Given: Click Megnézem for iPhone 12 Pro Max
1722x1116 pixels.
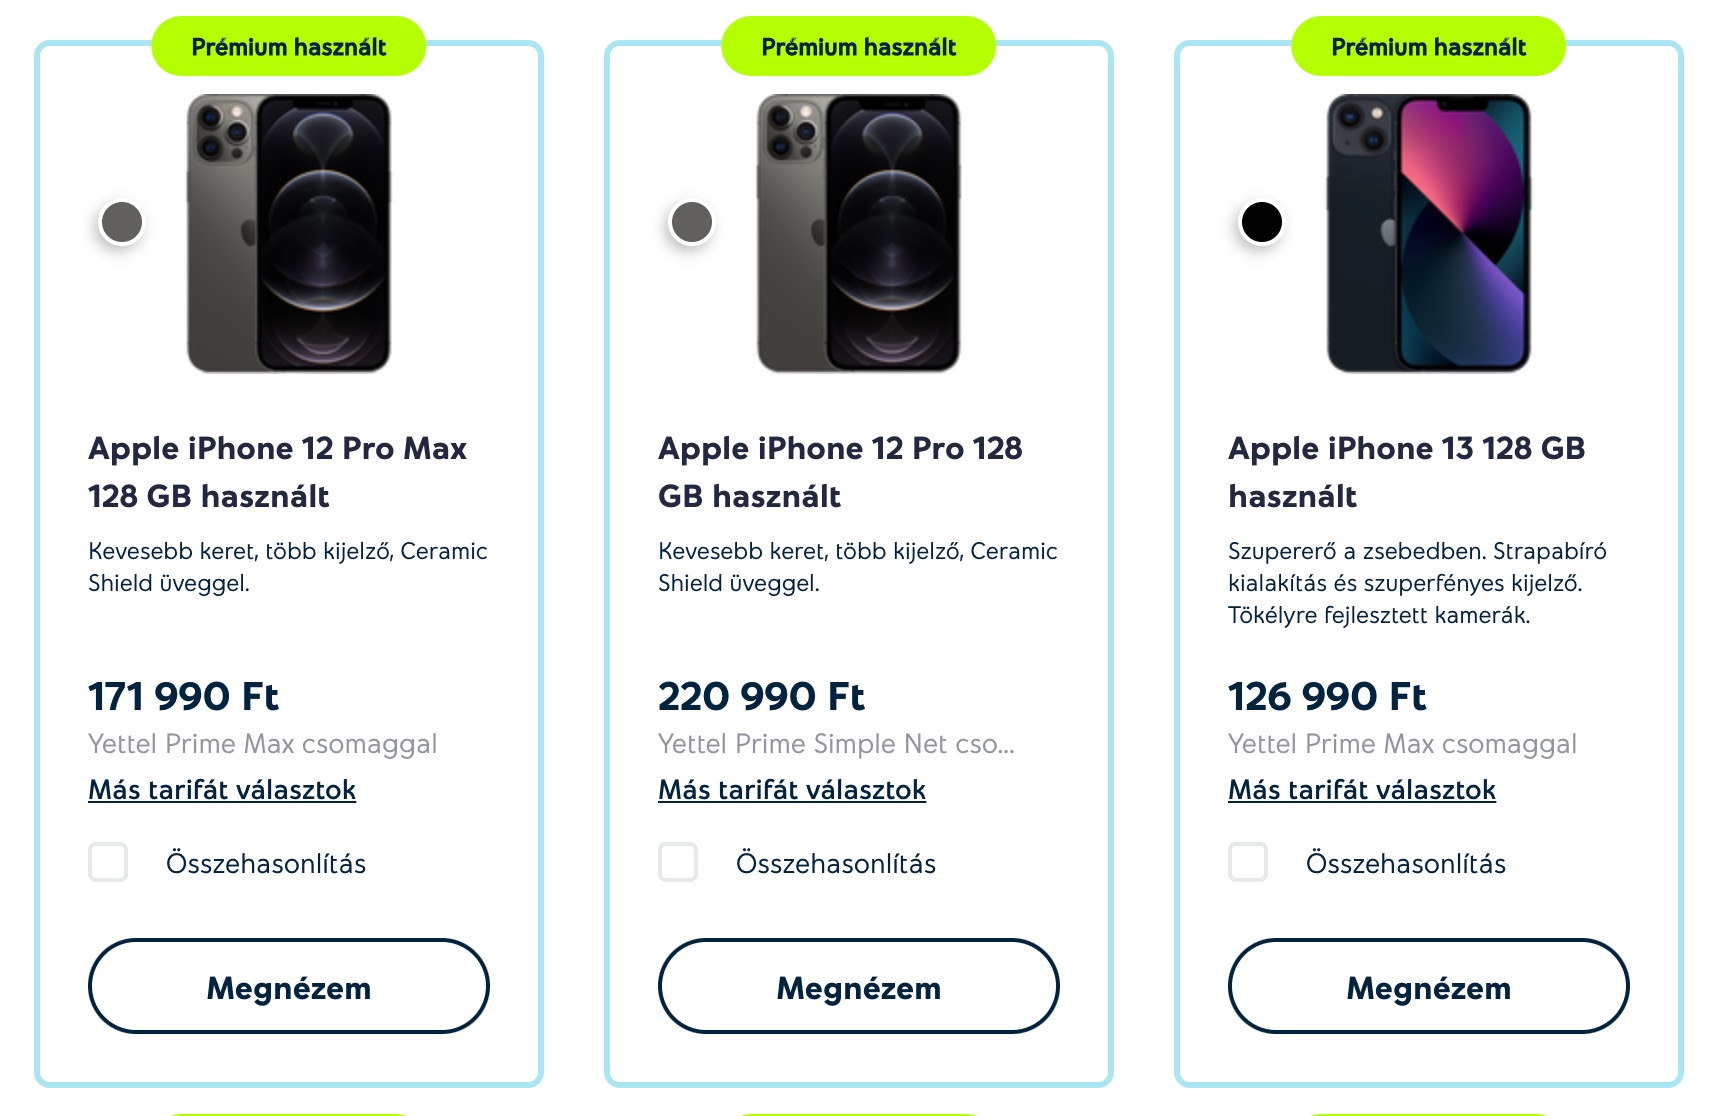Looking at the screenshot, I should point(289,986).
